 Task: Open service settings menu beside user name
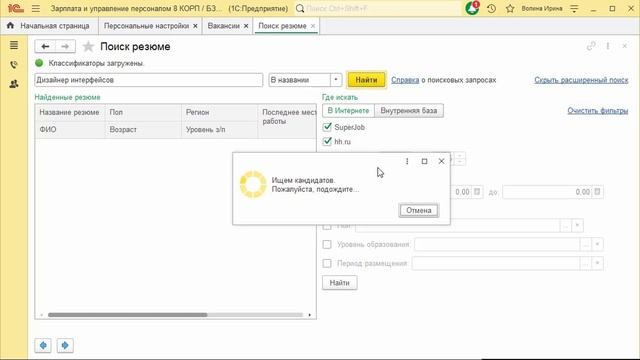(574, 8)
